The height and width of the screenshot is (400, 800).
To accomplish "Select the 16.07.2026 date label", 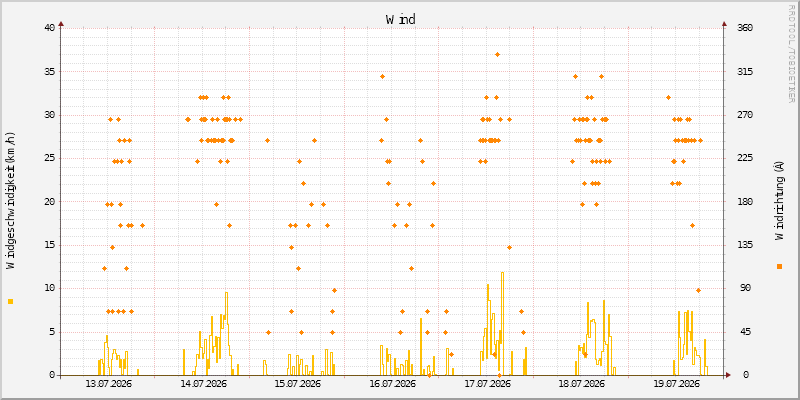I will (392, 384).
